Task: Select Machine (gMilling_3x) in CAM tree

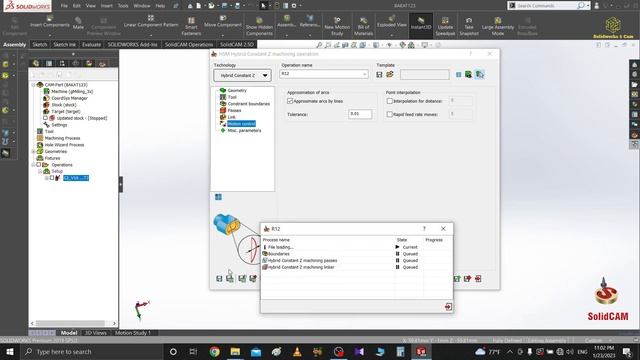Action: (72, 91)
